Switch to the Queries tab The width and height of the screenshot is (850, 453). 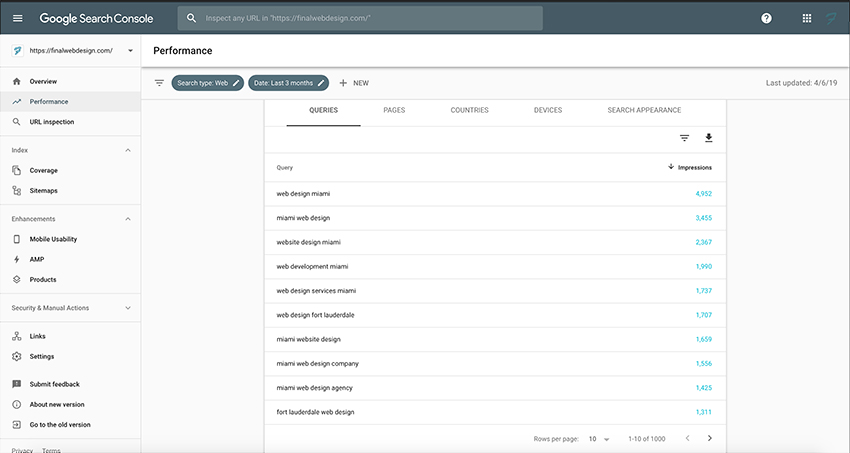coord(324,110)
